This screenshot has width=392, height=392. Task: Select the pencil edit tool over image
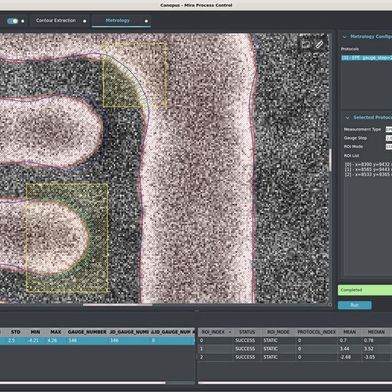click(319, 44)
